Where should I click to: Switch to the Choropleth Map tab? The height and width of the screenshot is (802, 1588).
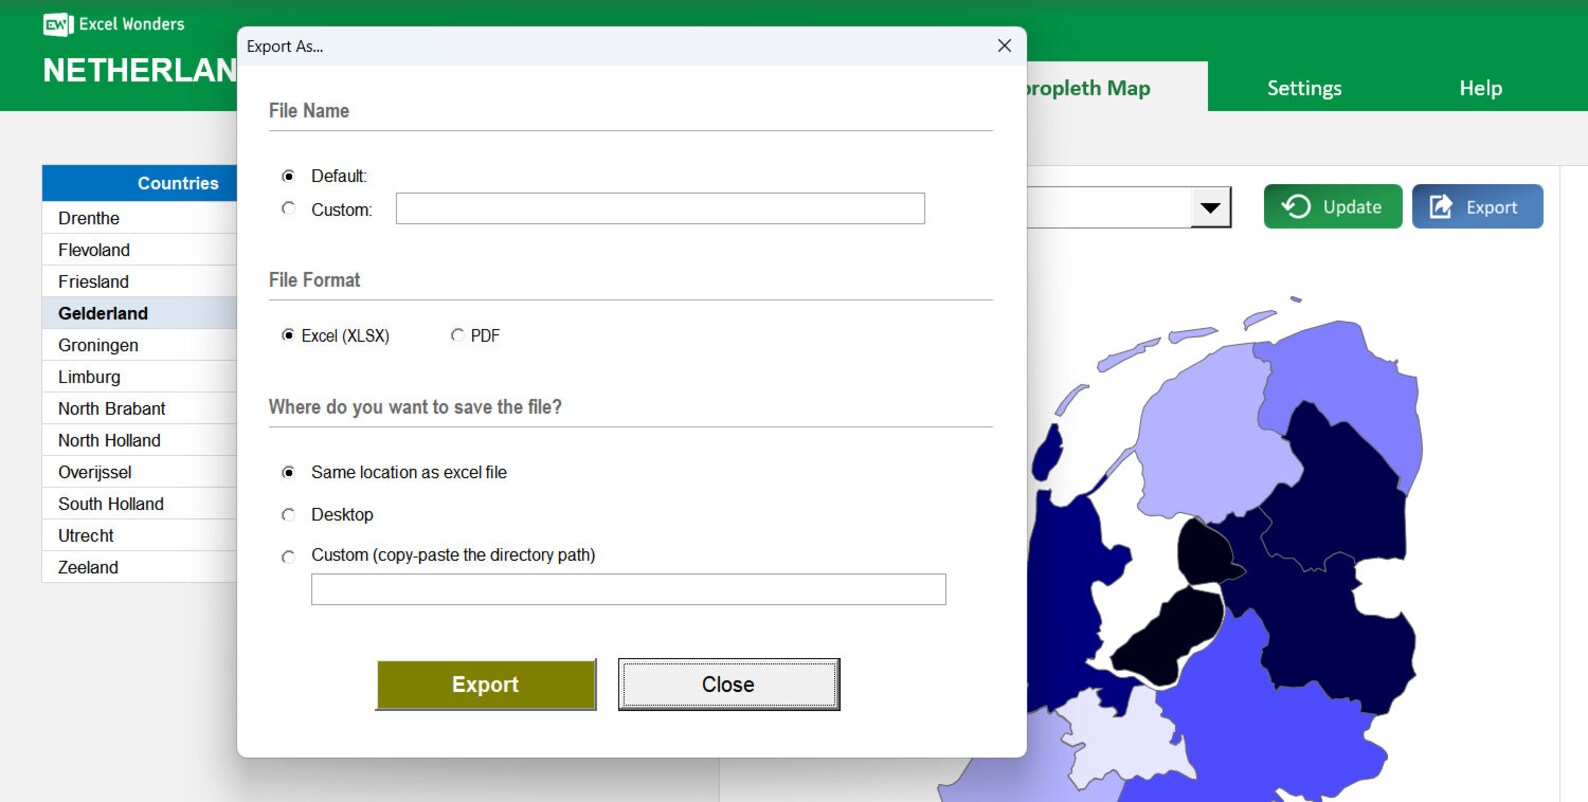pyautogui.click(x=1116, y=88)
